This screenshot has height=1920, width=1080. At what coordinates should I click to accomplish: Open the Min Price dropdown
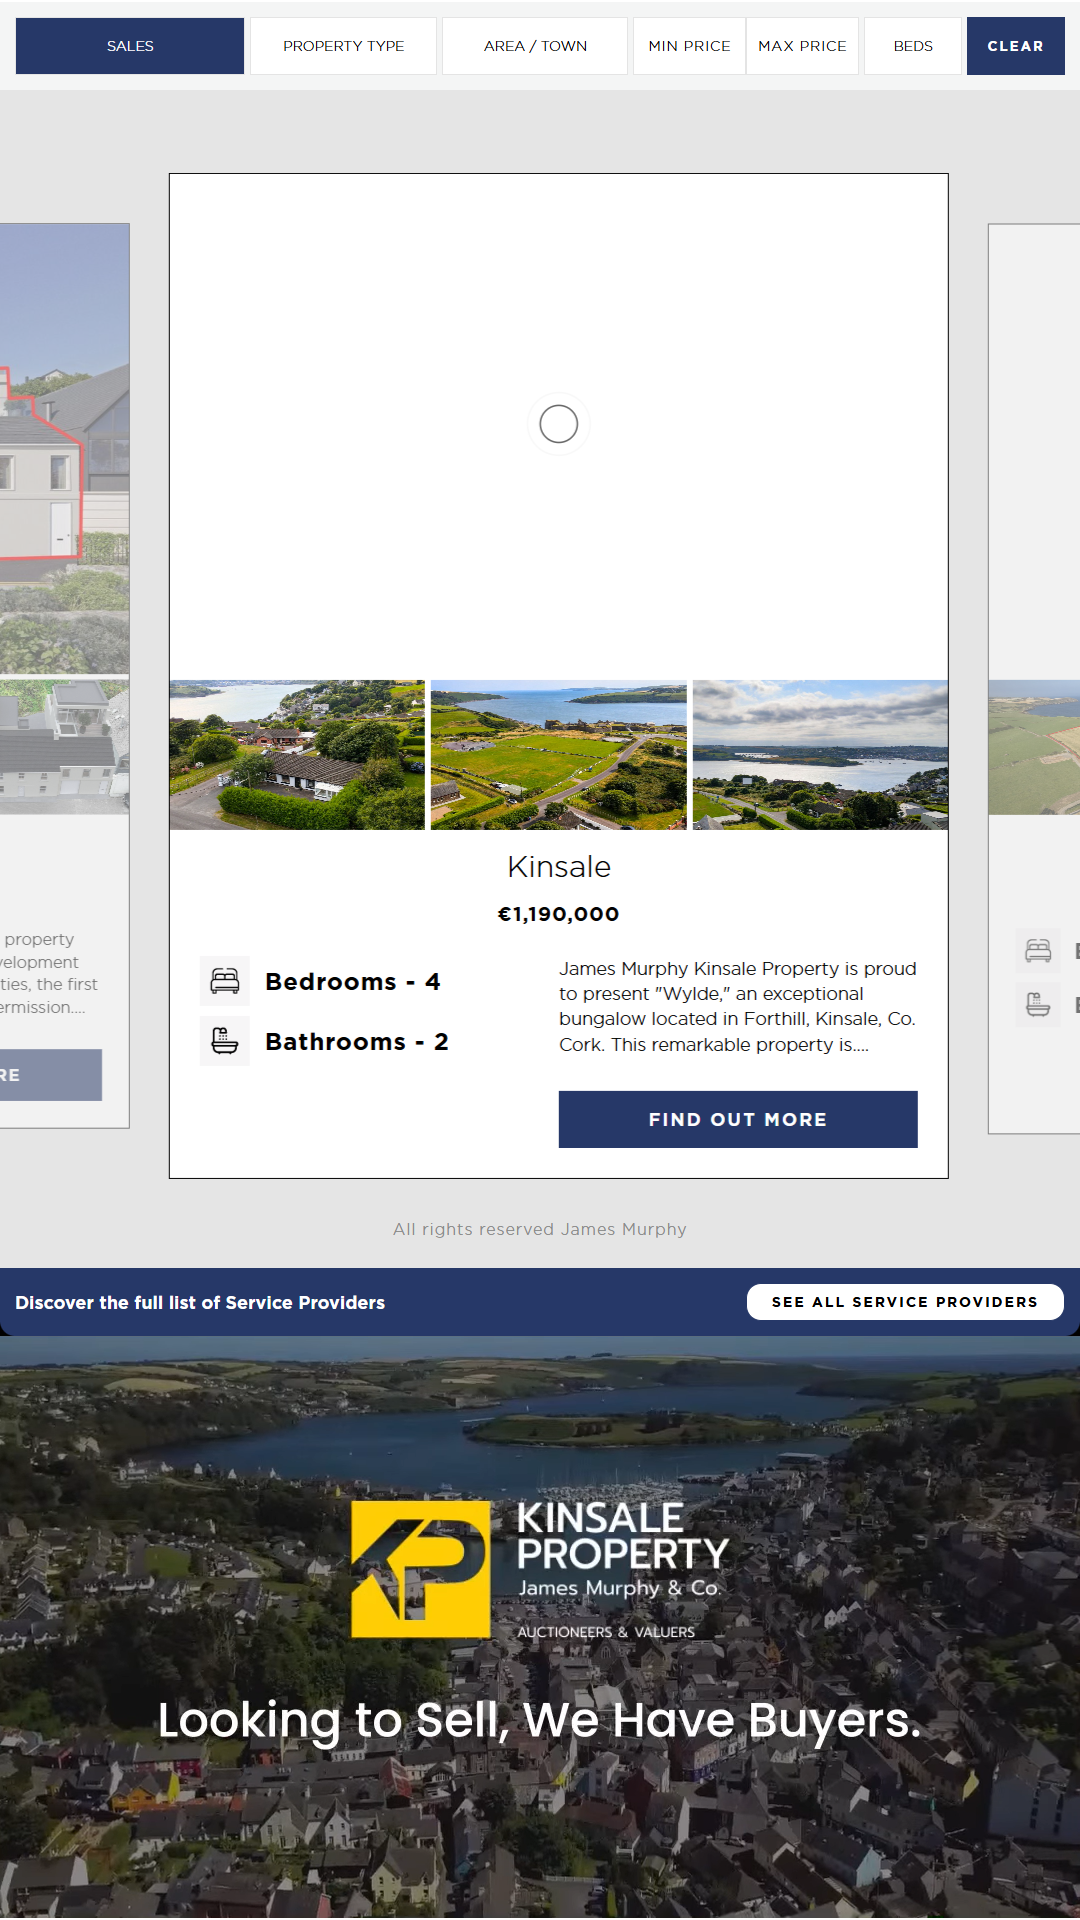(x=689, y=46)
